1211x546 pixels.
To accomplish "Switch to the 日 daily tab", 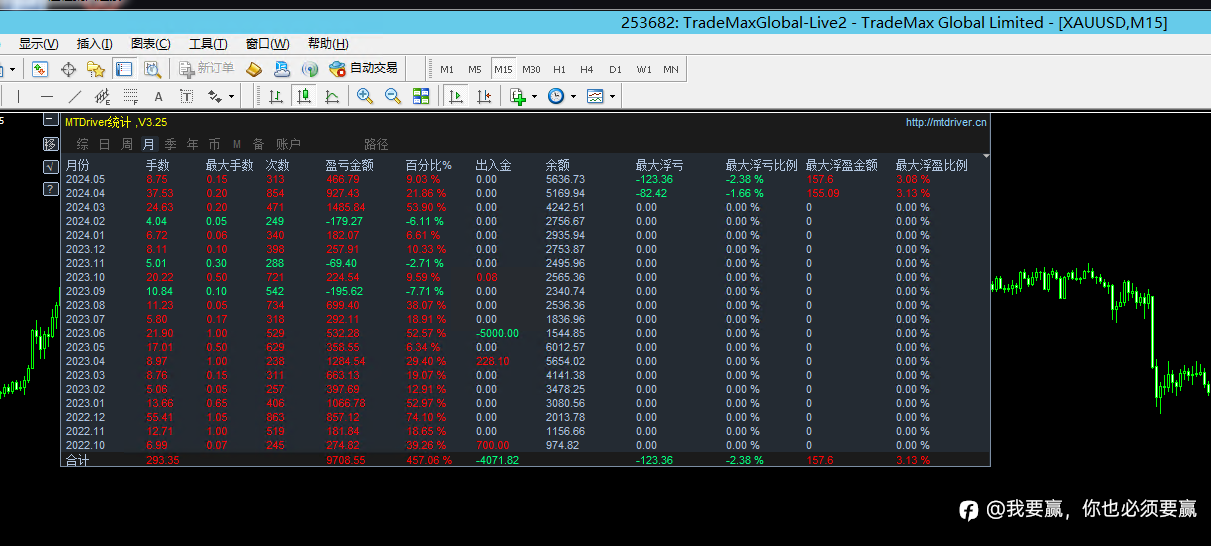I will (105, 144).
